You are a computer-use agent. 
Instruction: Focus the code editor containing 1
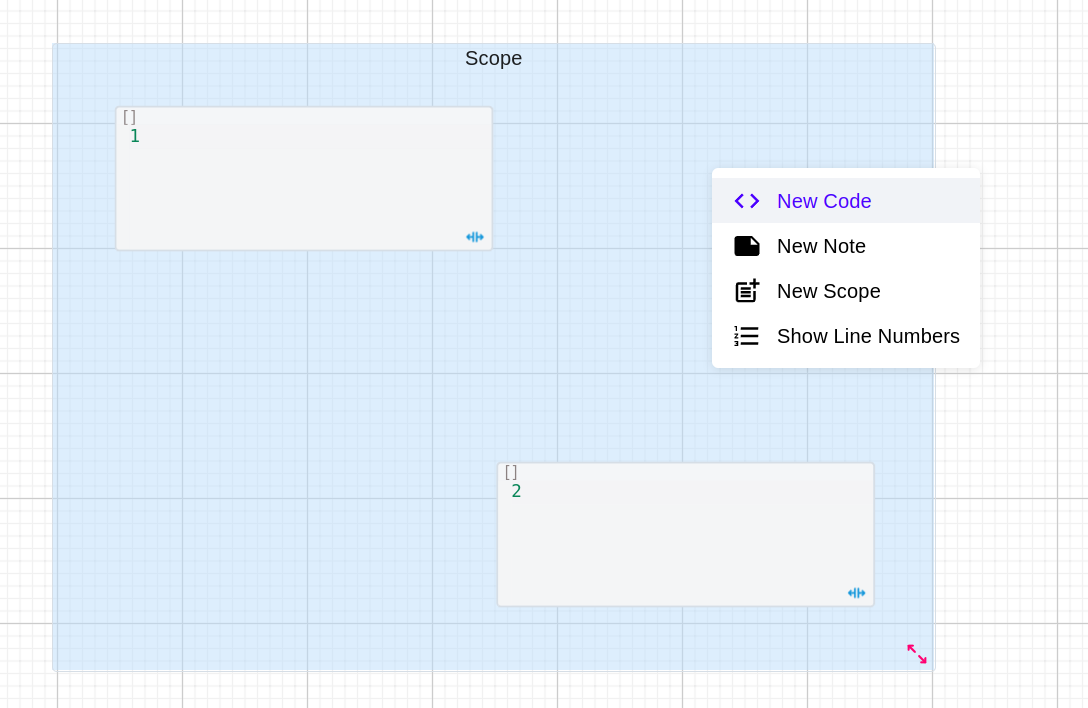304,178
